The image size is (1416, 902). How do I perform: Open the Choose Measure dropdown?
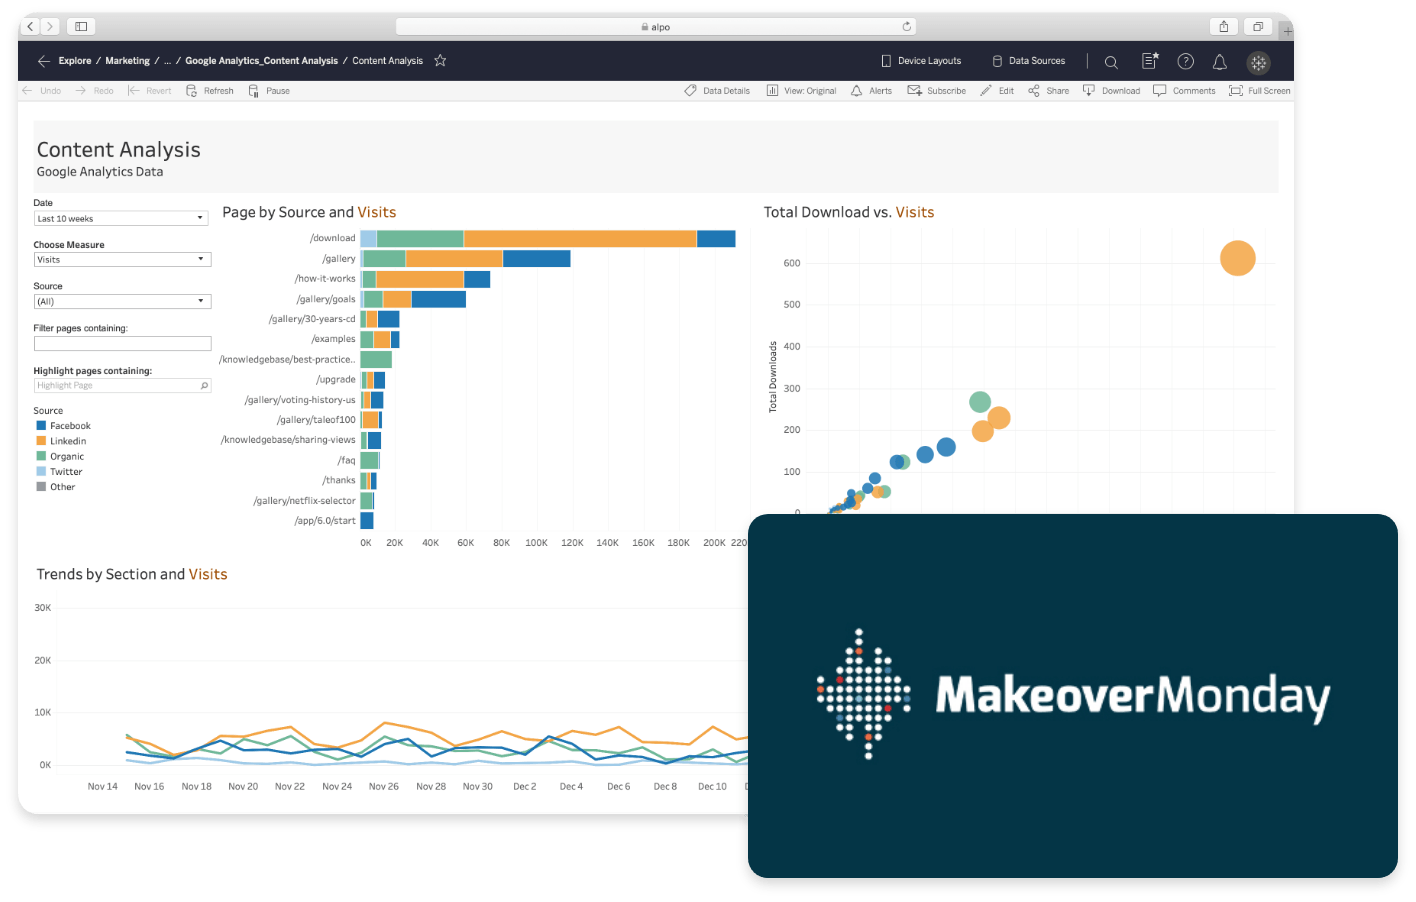tap(121, 260)
